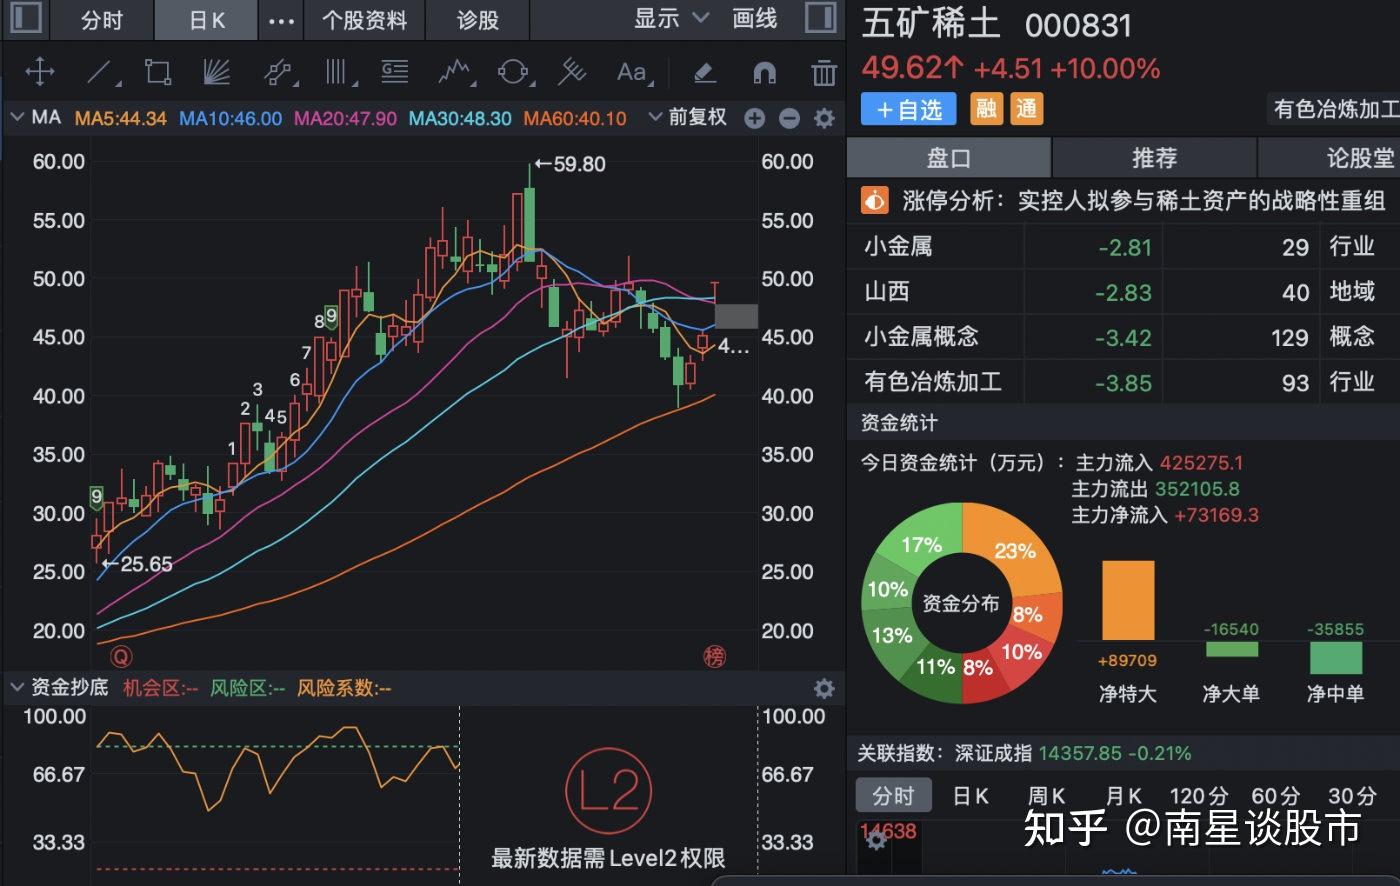Select the 有色冶炼加工 sector row
1400x886 pixels.
point(1123,382)
